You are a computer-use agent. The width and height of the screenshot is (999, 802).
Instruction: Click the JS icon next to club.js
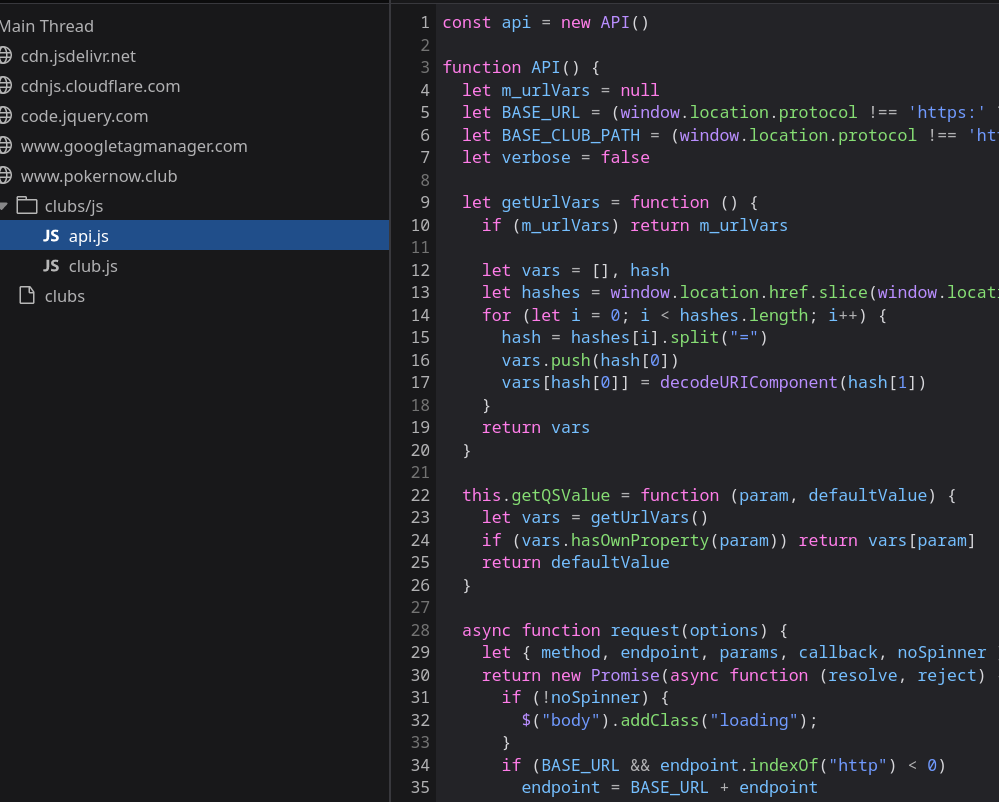pyautogui.click(x=52, y=266)
